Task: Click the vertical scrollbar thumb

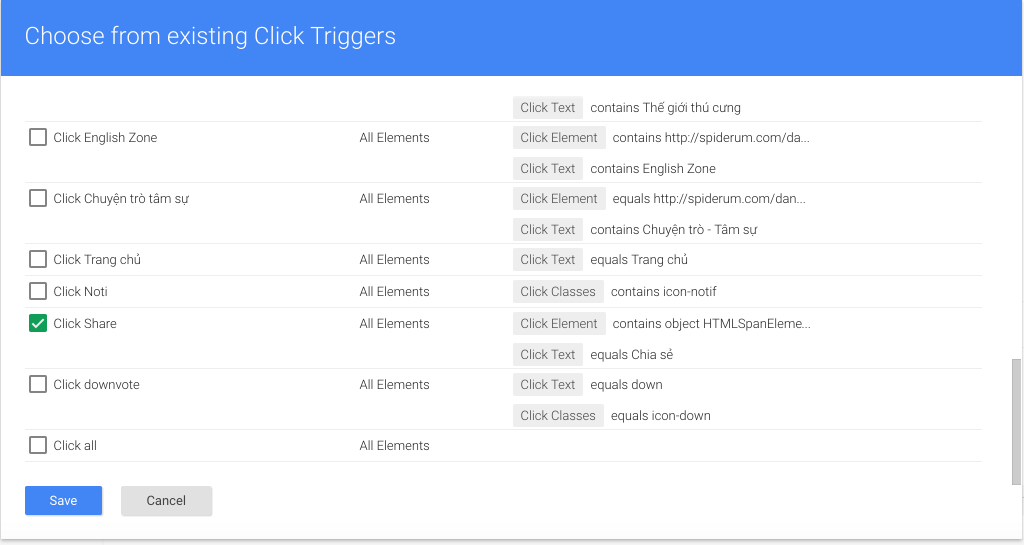Action: click(1016, 422)
